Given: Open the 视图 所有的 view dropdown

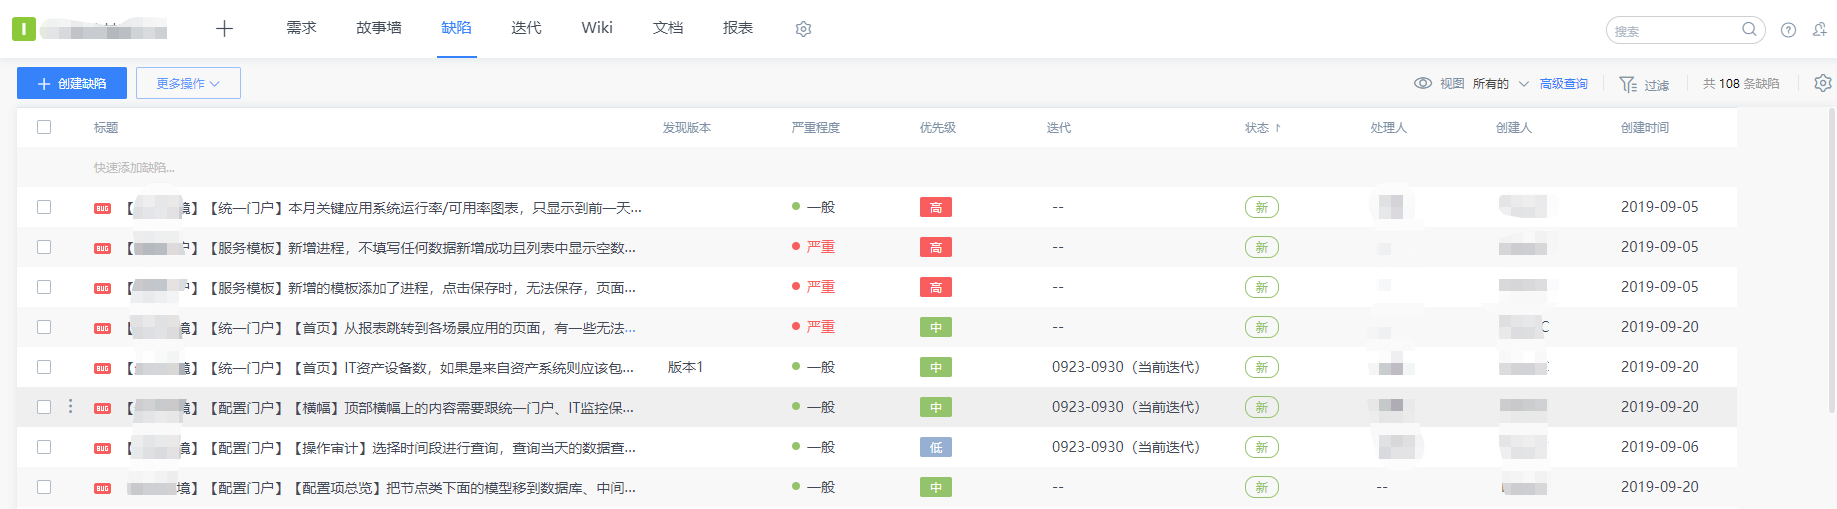Looking at the screenshot, I should tap(1498, 84).
